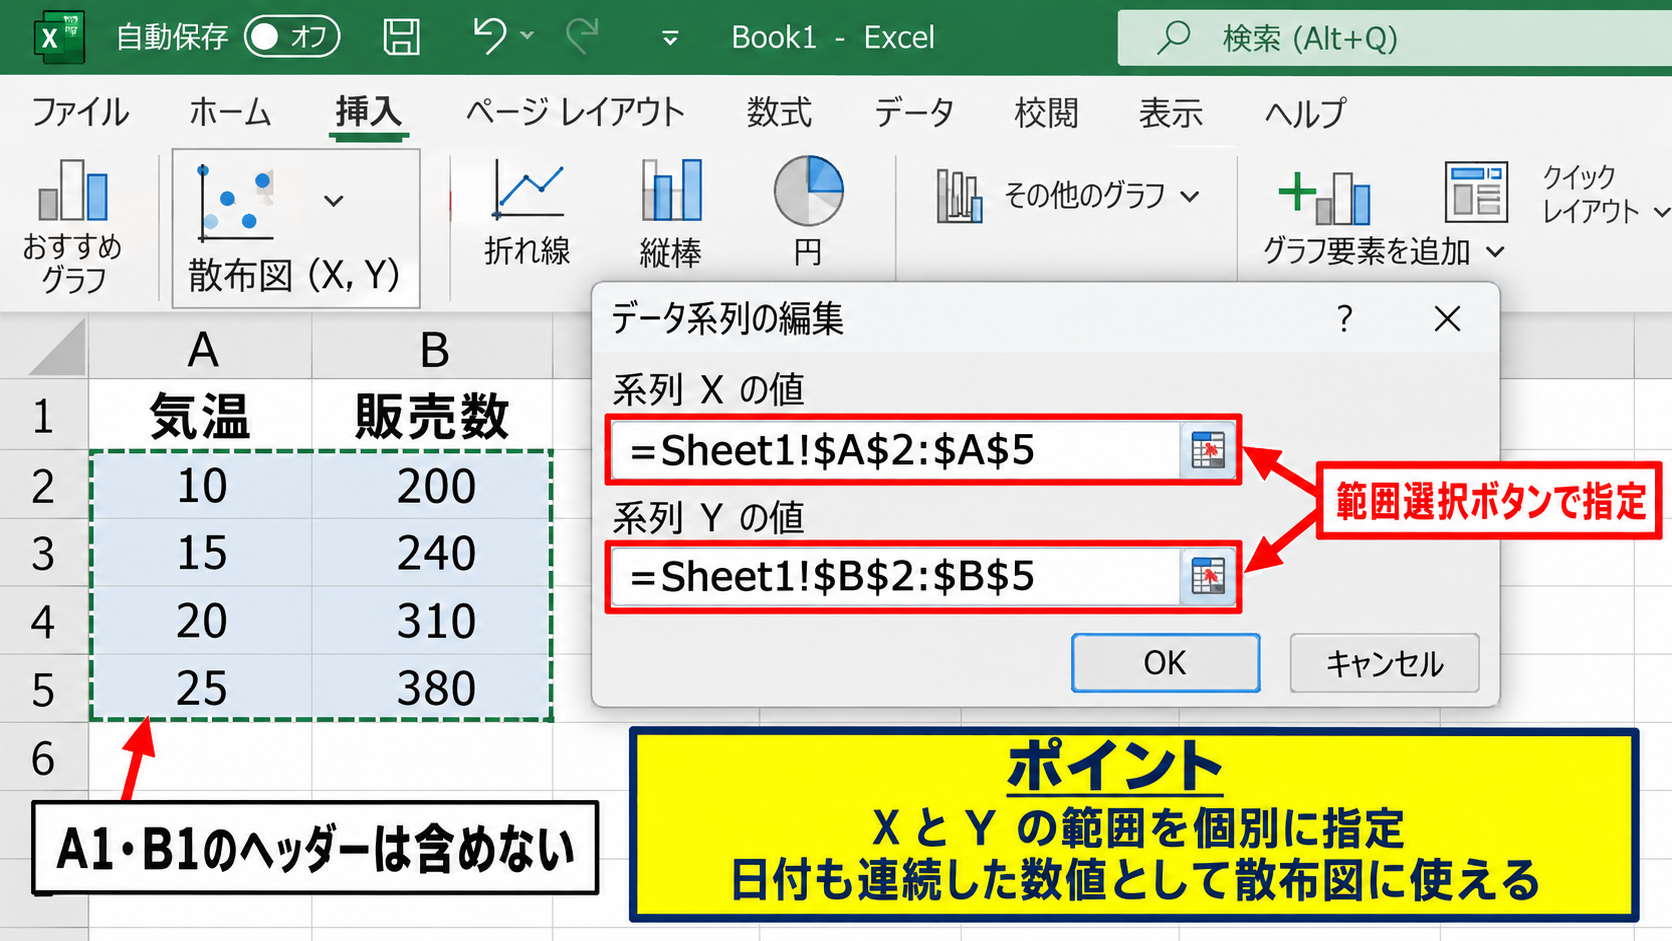Open the ファイル tab
Viewport: 1672px width, 941px height.
[80, 112]
